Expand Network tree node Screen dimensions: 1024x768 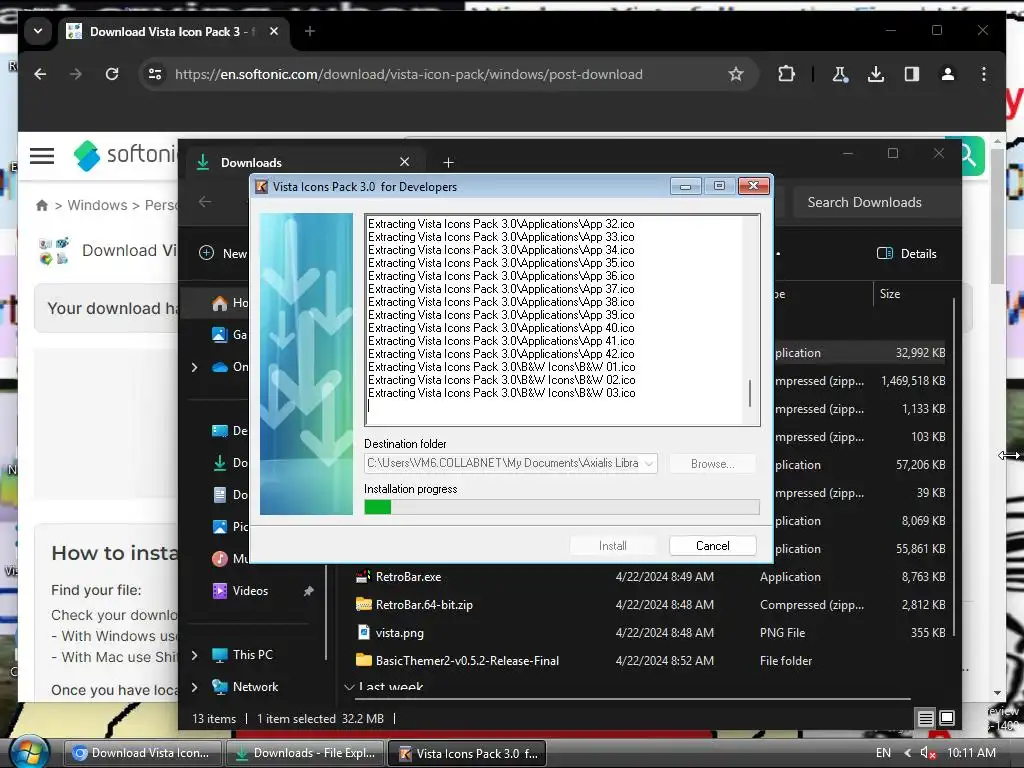[x=195, y=687]
